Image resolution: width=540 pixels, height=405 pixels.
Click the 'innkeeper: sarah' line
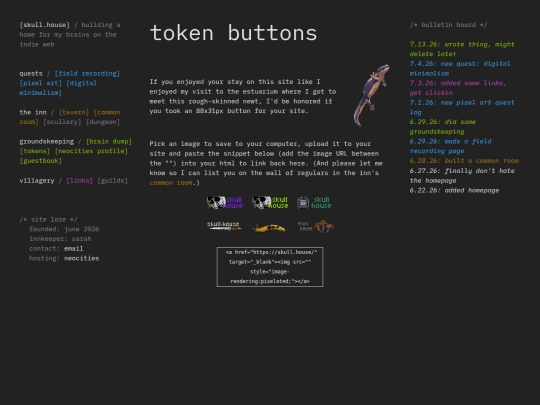tap(60, 239)
